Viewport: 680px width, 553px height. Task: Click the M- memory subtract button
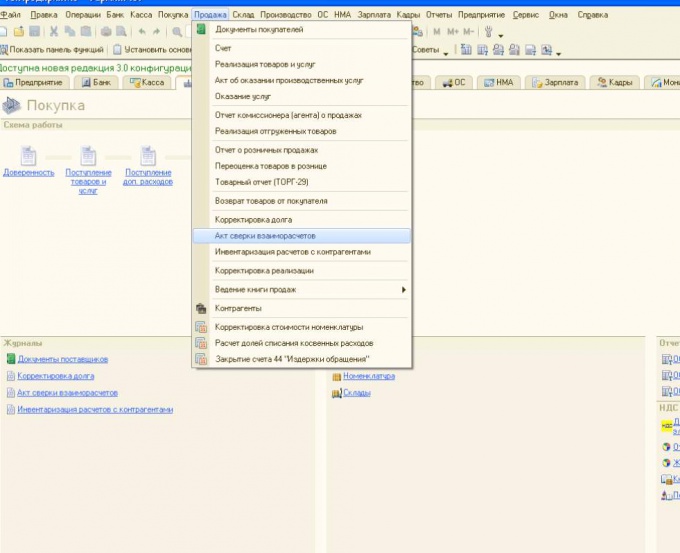point(468,32)
